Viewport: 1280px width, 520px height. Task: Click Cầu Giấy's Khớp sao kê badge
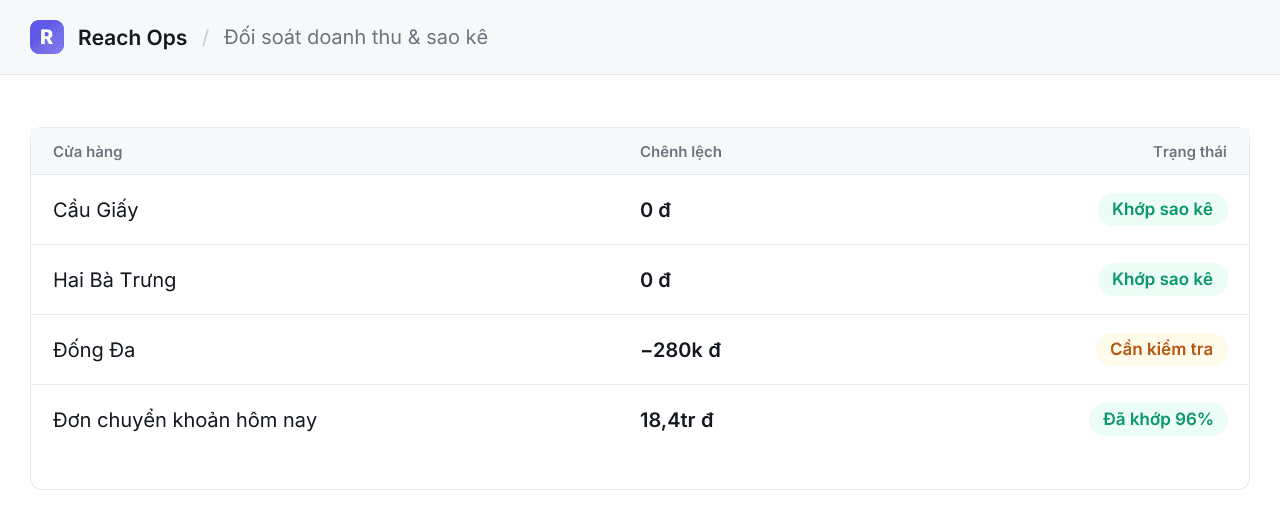pos(1162,210)
